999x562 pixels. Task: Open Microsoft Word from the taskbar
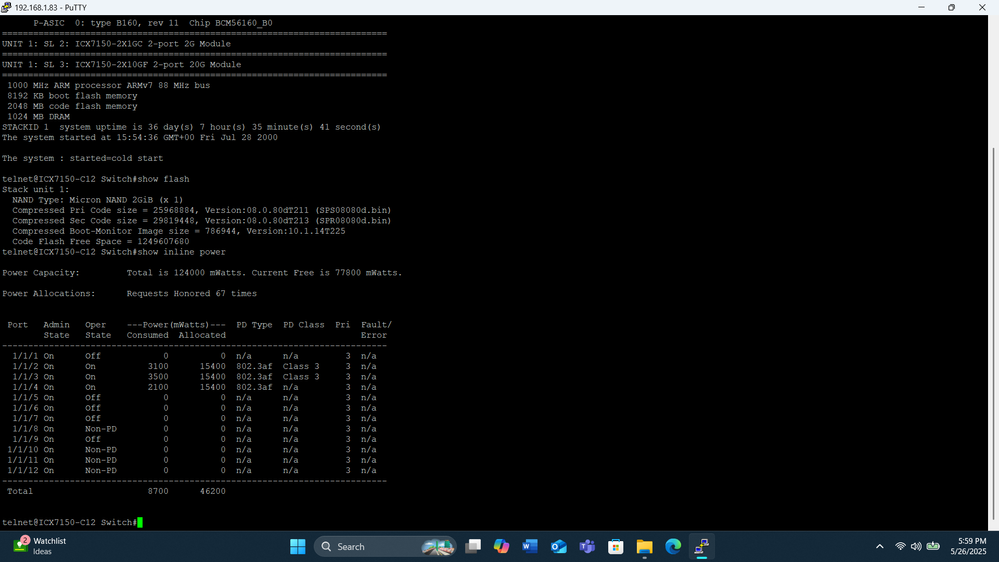[530, 547]
